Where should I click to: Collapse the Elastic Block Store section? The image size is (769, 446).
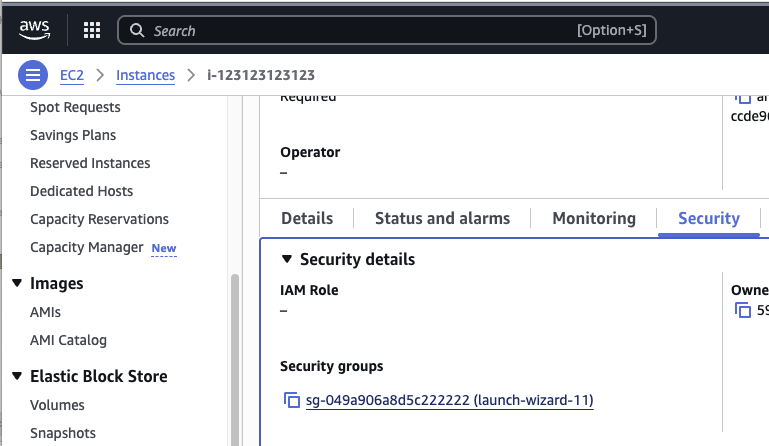pos(16,377)
